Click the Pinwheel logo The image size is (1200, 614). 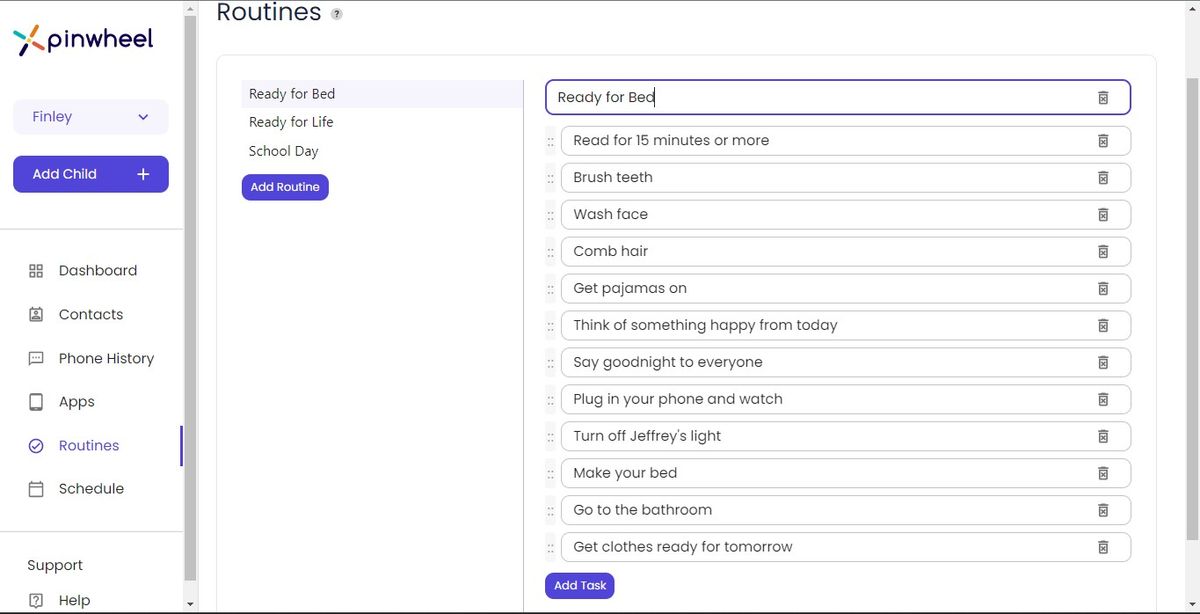click(84, 40)
